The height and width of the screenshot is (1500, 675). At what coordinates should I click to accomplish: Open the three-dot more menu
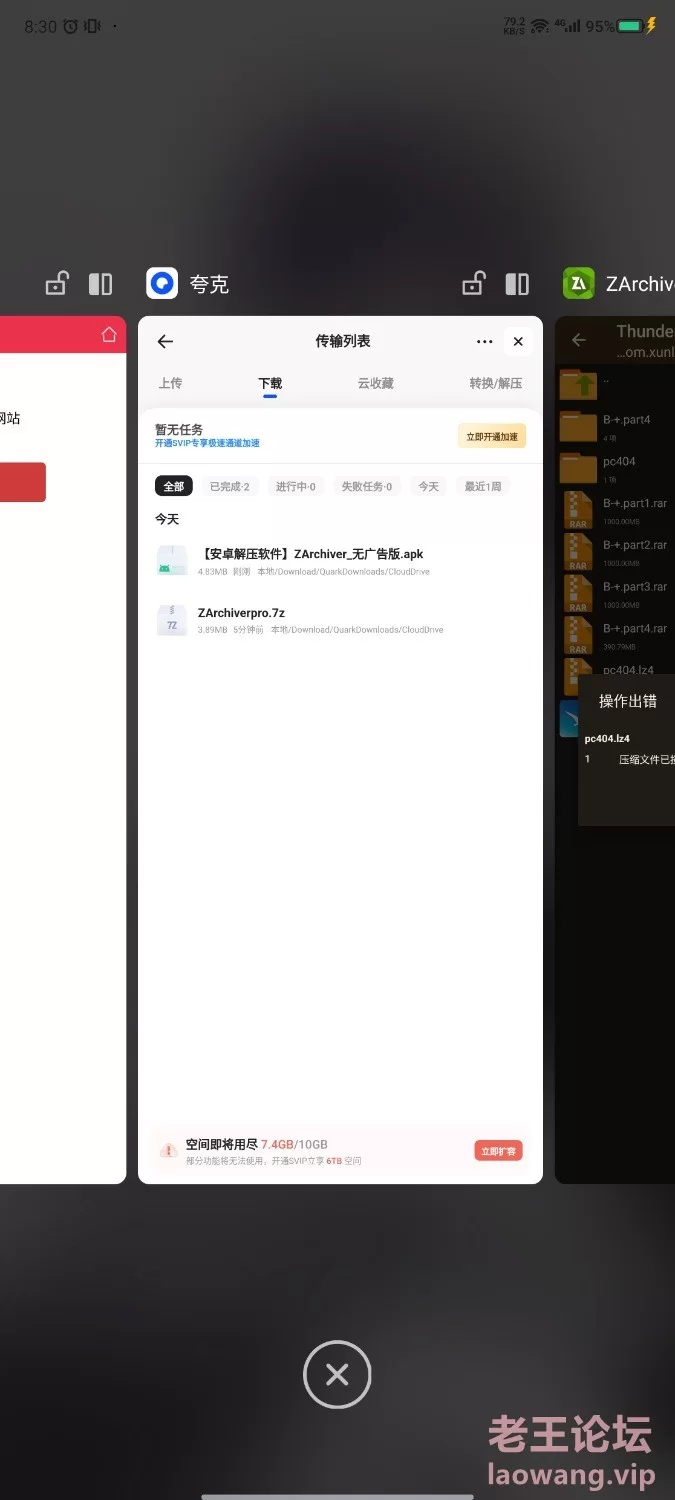[485, 342]
